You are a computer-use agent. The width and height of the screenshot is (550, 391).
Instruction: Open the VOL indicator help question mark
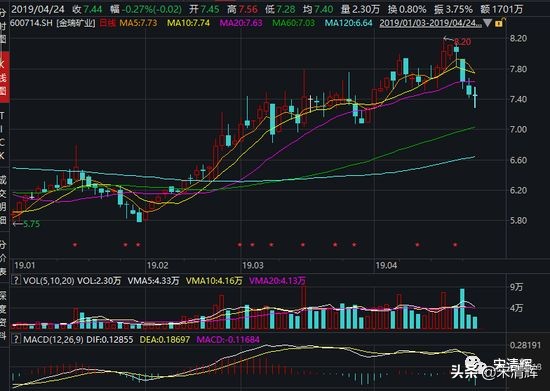(x=16, y=281)
